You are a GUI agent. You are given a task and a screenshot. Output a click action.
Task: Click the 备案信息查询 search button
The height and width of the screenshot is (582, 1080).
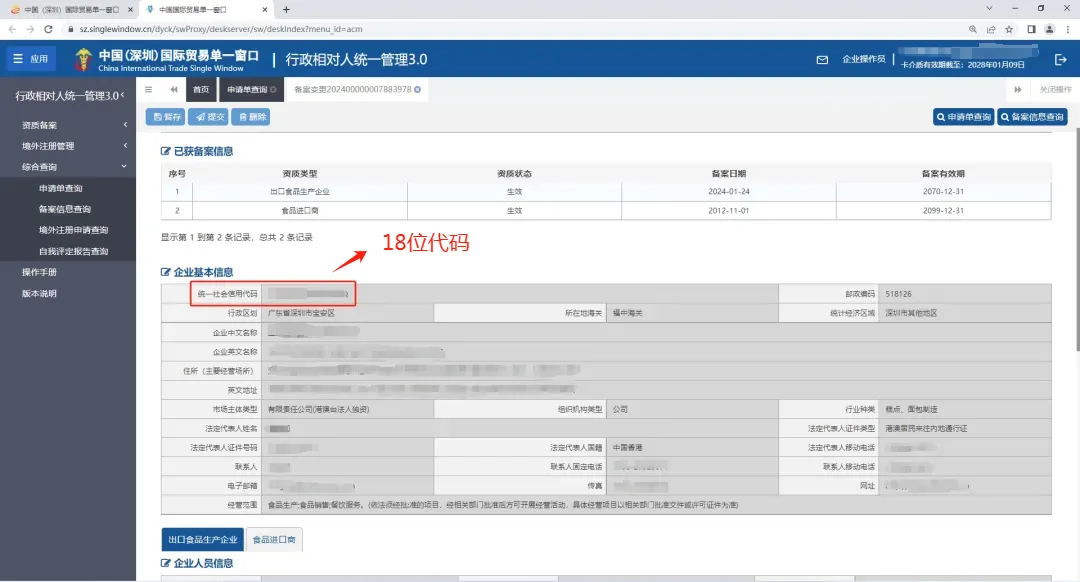[1032, 117]
